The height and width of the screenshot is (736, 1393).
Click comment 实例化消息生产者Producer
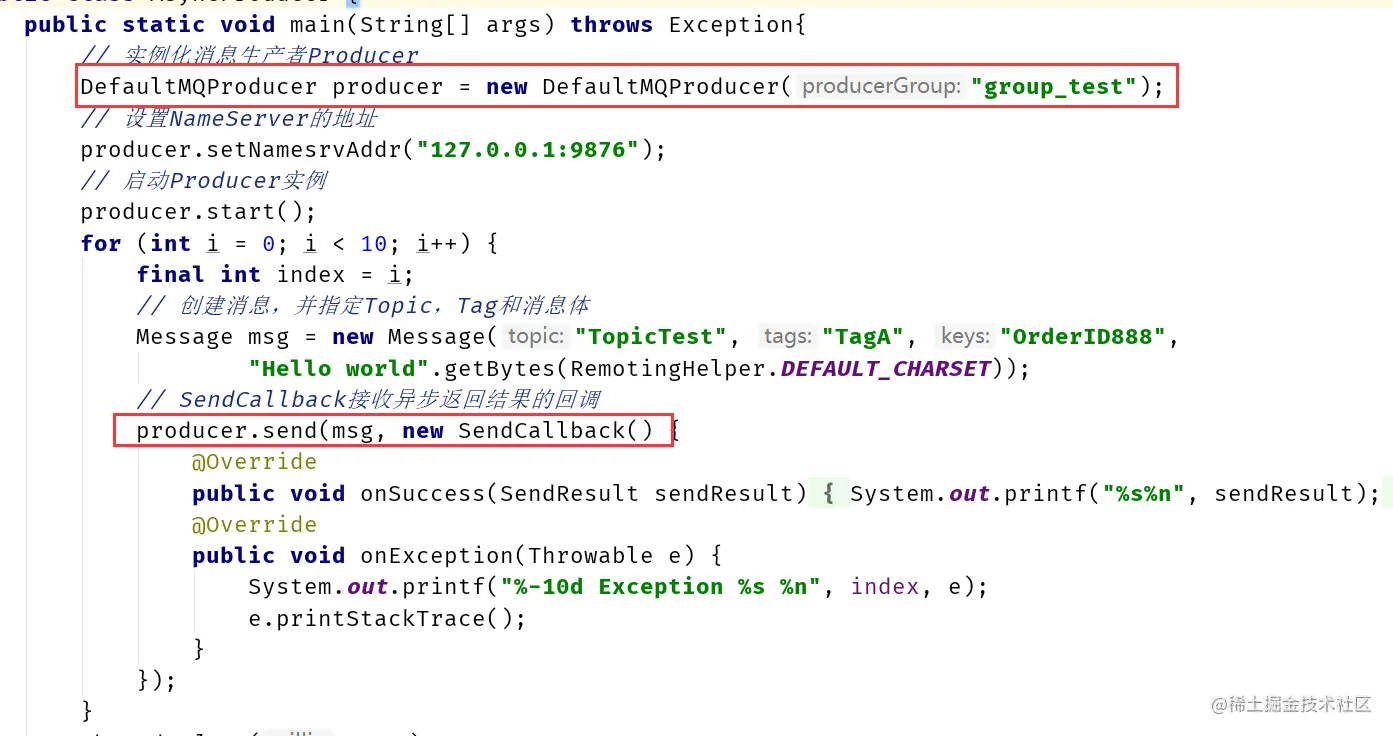click(250, 55)
